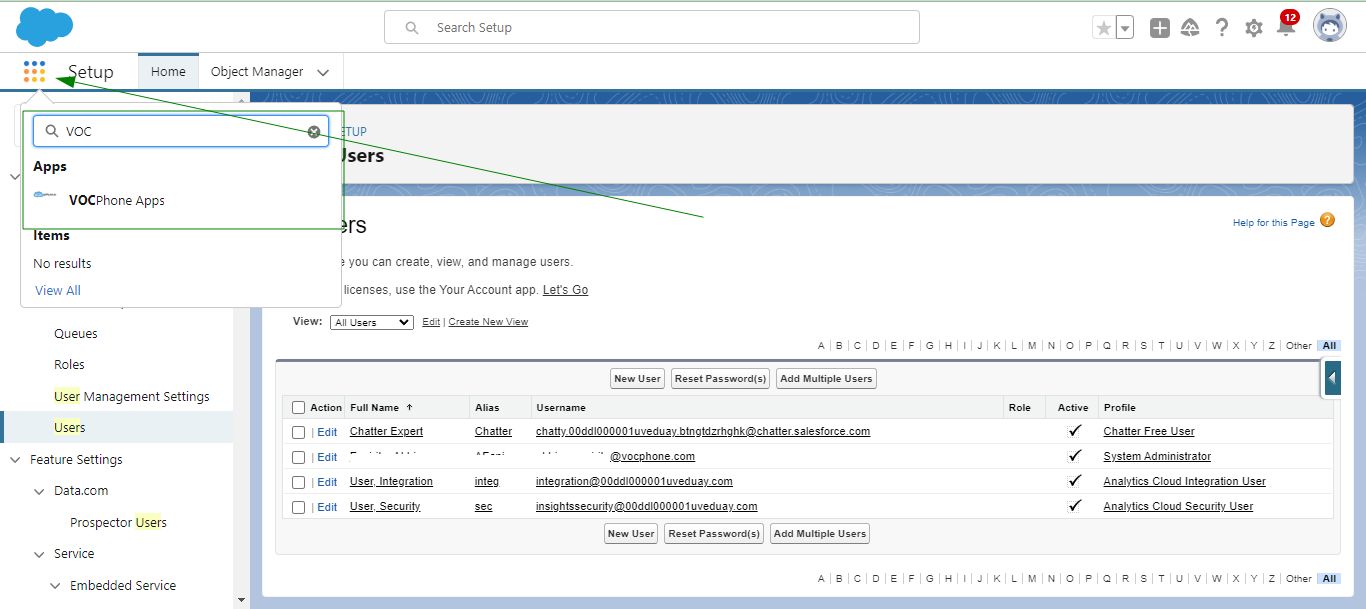Open the user profile avatar
1366x609 pixels.
click(1329, 27)
